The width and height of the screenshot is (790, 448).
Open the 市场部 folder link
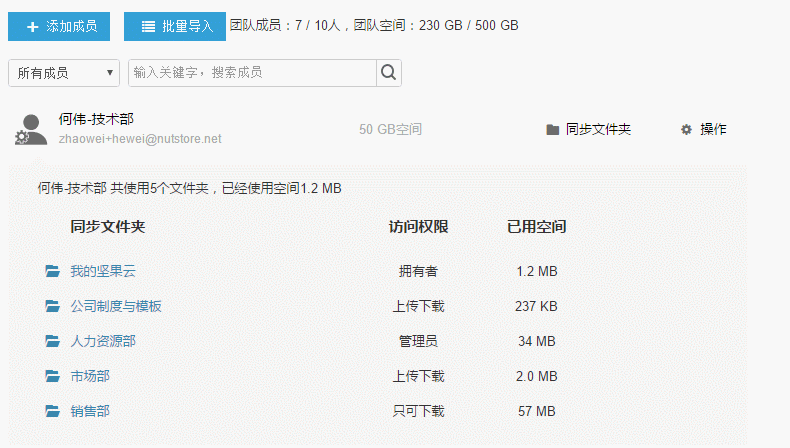point(90,376)
